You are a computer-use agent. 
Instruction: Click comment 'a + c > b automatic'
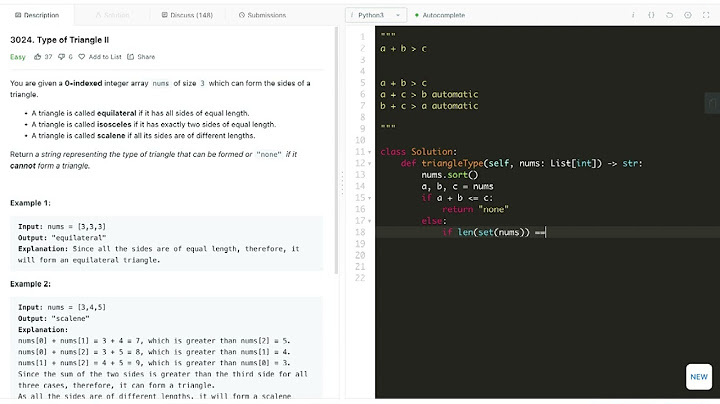tap(429, 95)
